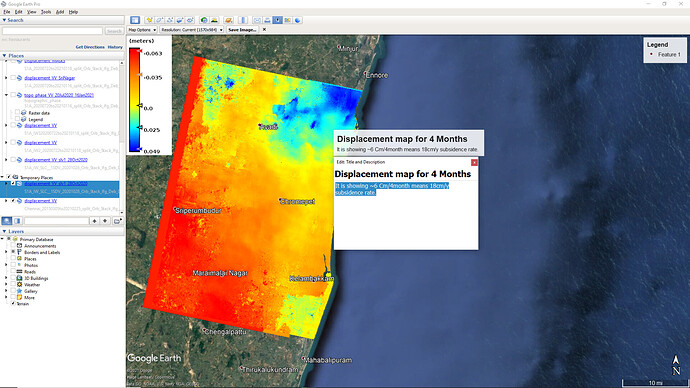Click the Save Image button

point(242,29)
